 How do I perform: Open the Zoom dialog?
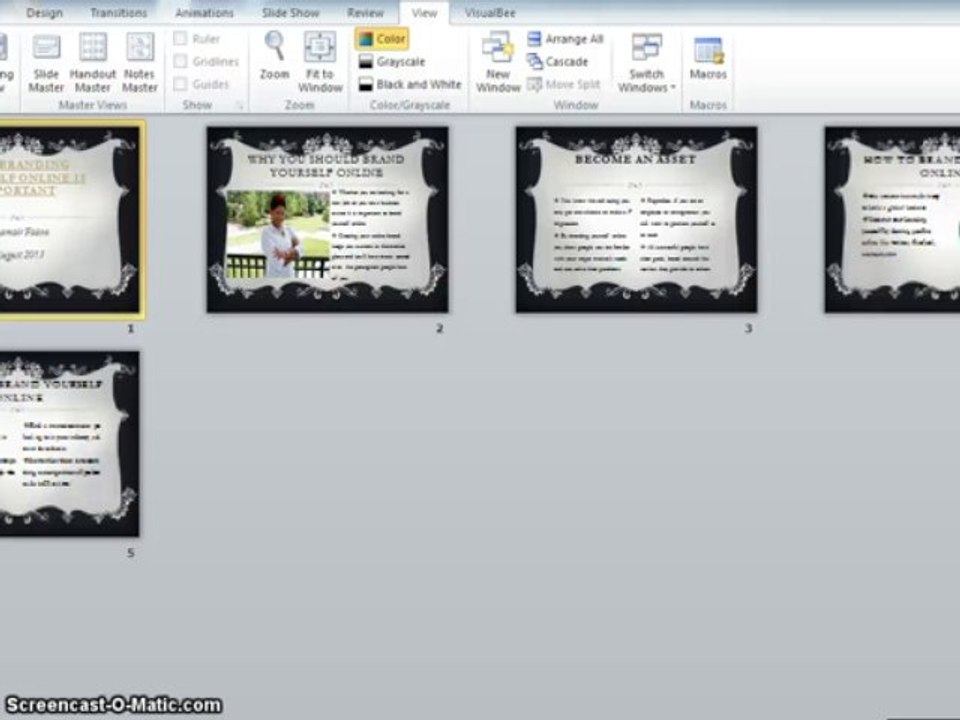[274, 56]
